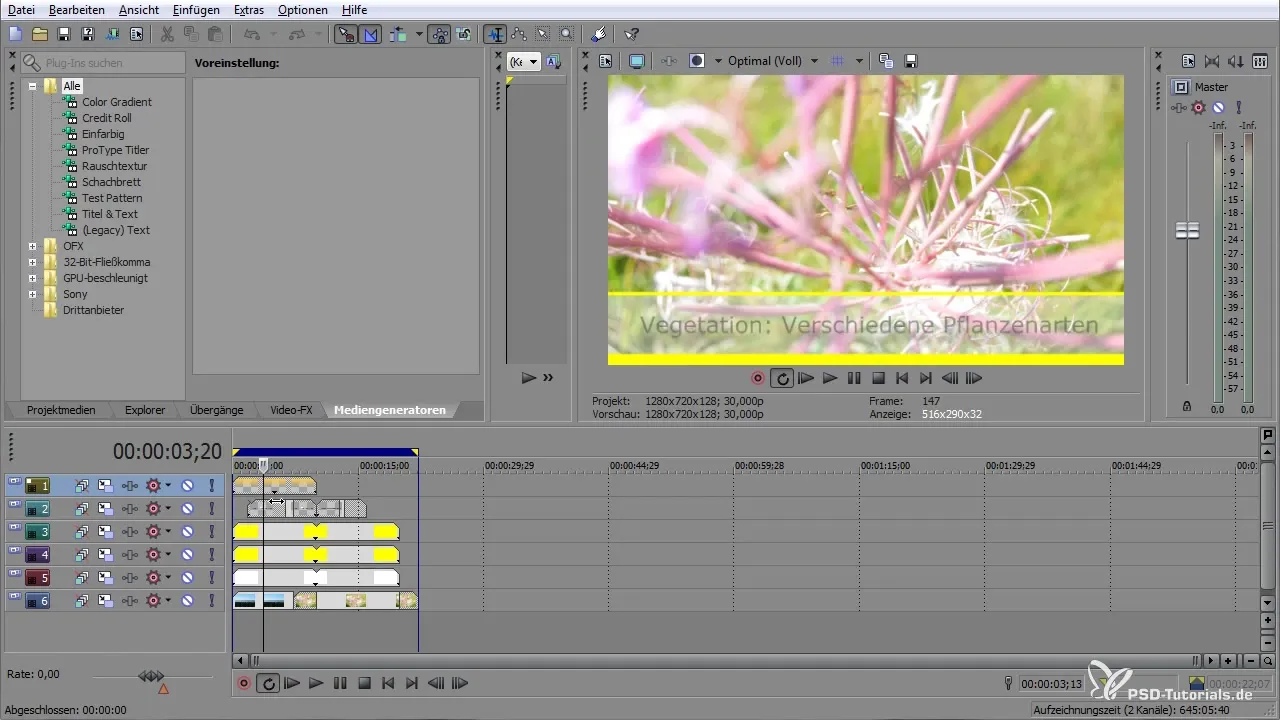
Task: Click the Rate scrub slider control
Action: pyautogui.click(x=151, y=677)
